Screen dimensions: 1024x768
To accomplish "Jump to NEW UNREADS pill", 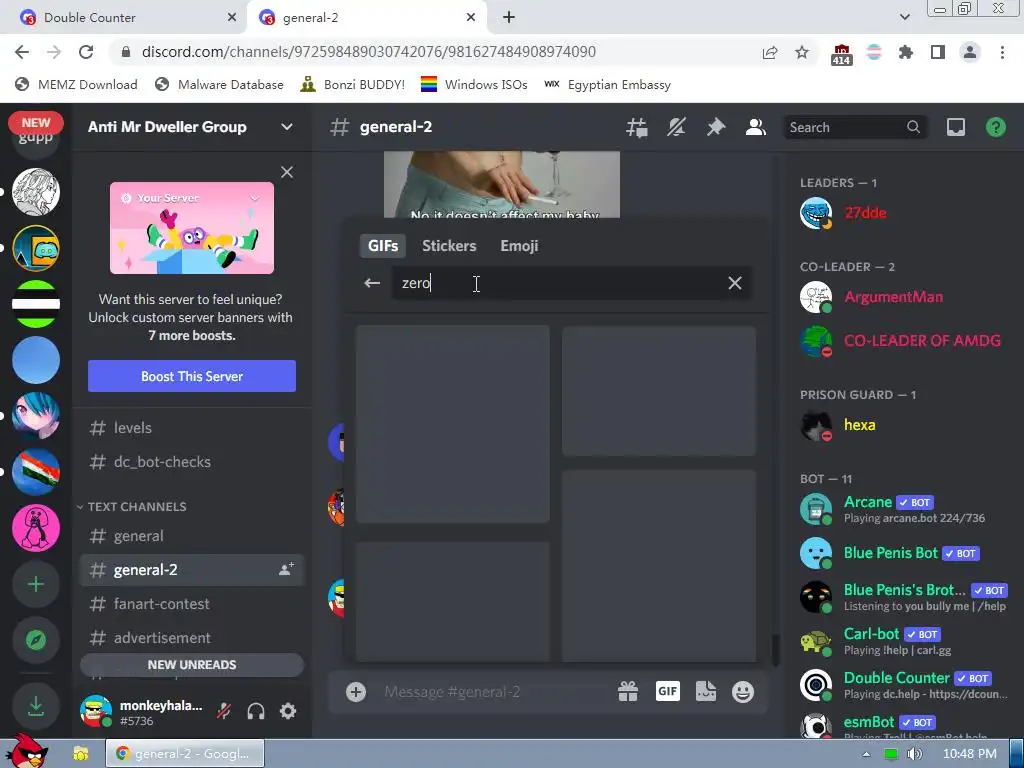I will pyautogui.click(x=192, y=665).
